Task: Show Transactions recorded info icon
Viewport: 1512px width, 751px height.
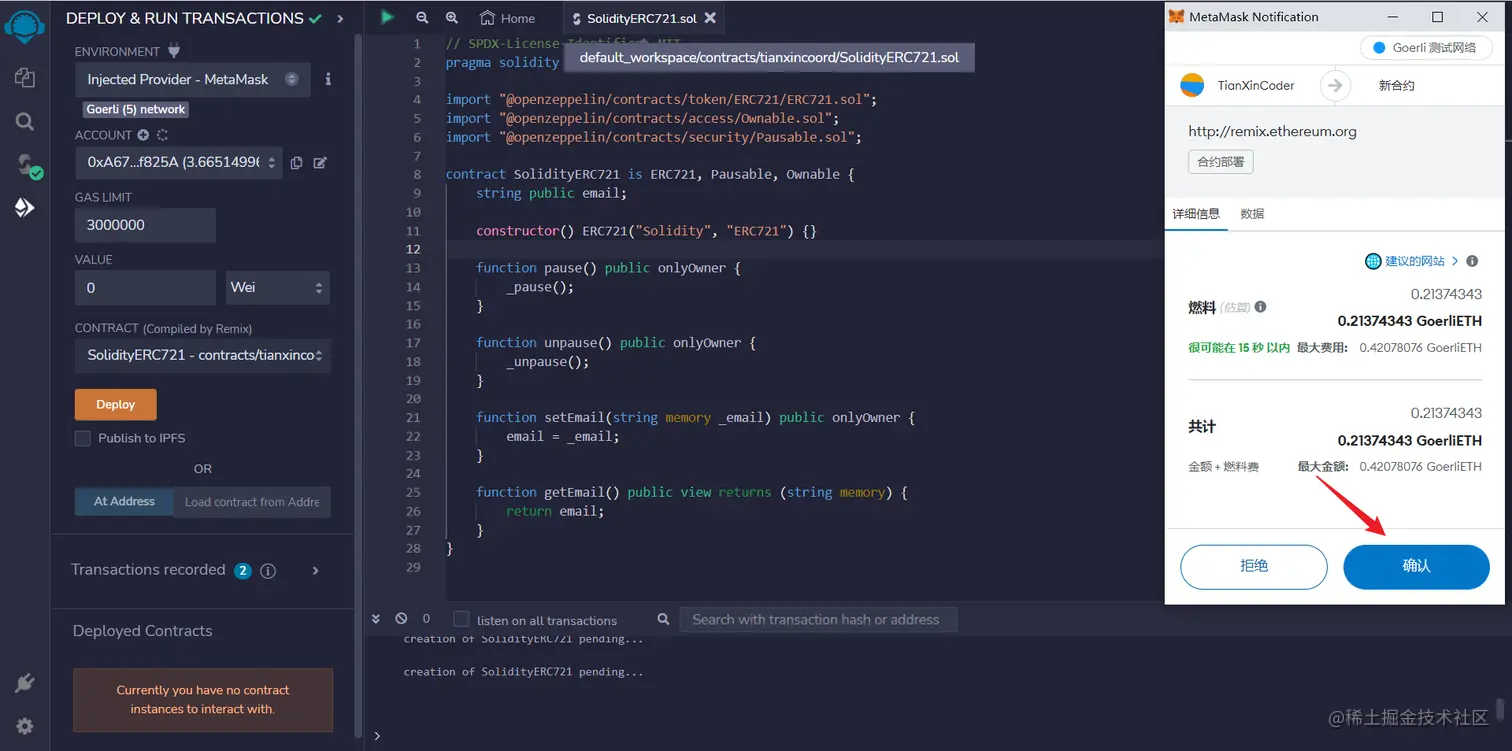Action: [268, 571]
